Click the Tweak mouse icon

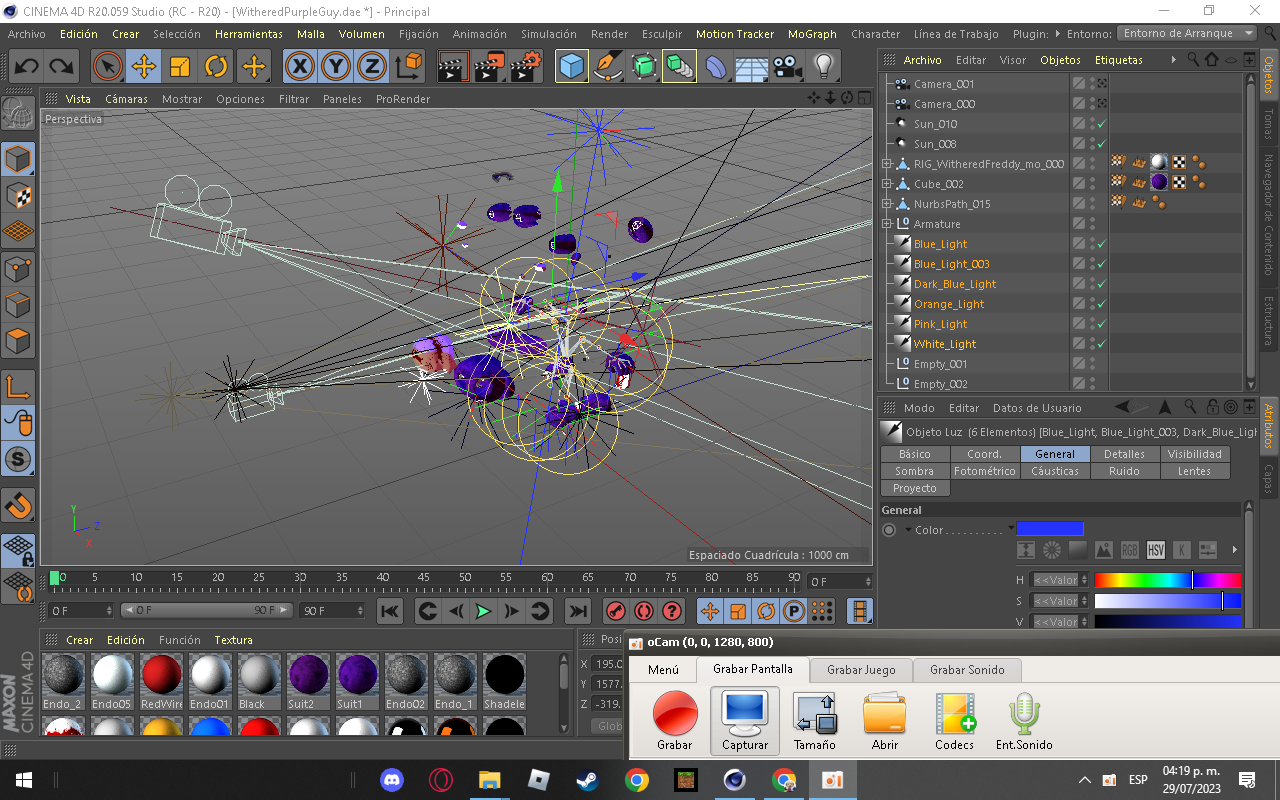coord(18,423)
